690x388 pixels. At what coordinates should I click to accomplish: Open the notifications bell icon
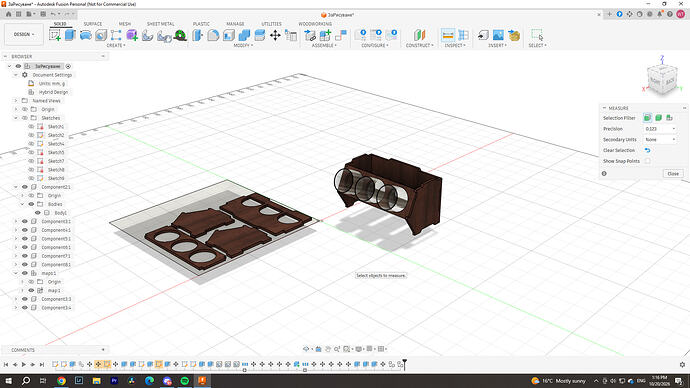click(660, 14)
